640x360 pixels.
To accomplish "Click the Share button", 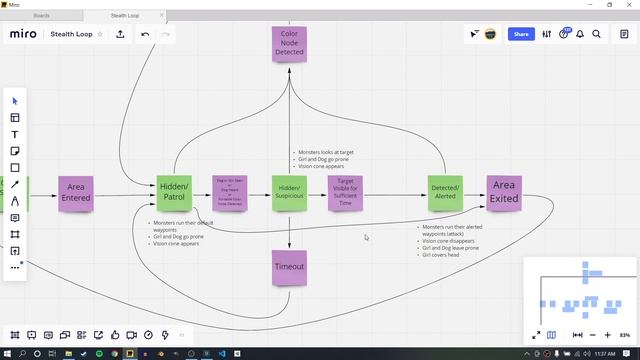I will (x=521, y=34).
